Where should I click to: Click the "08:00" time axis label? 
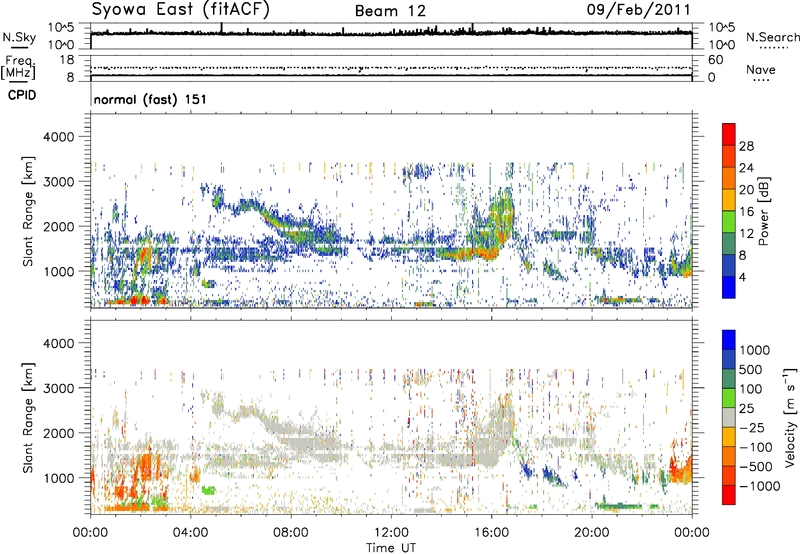pos(291,533)
